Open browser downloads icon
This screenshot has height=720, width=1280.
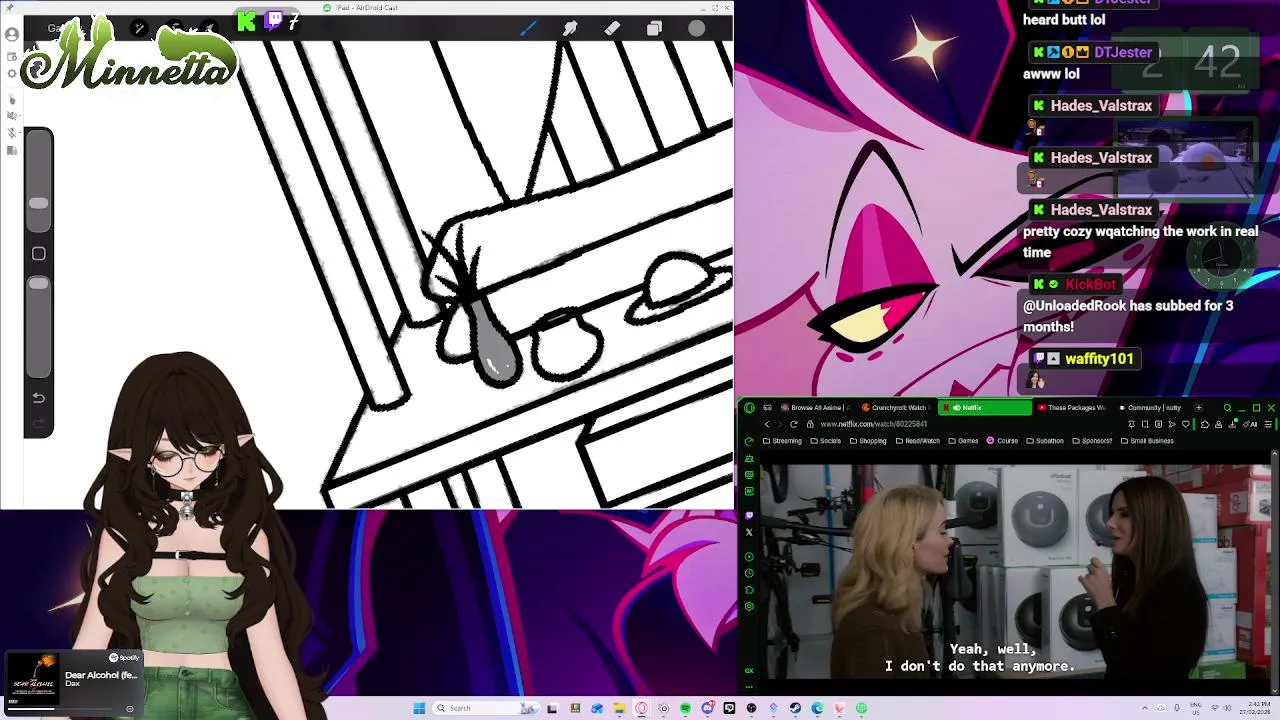(1232, 424)
